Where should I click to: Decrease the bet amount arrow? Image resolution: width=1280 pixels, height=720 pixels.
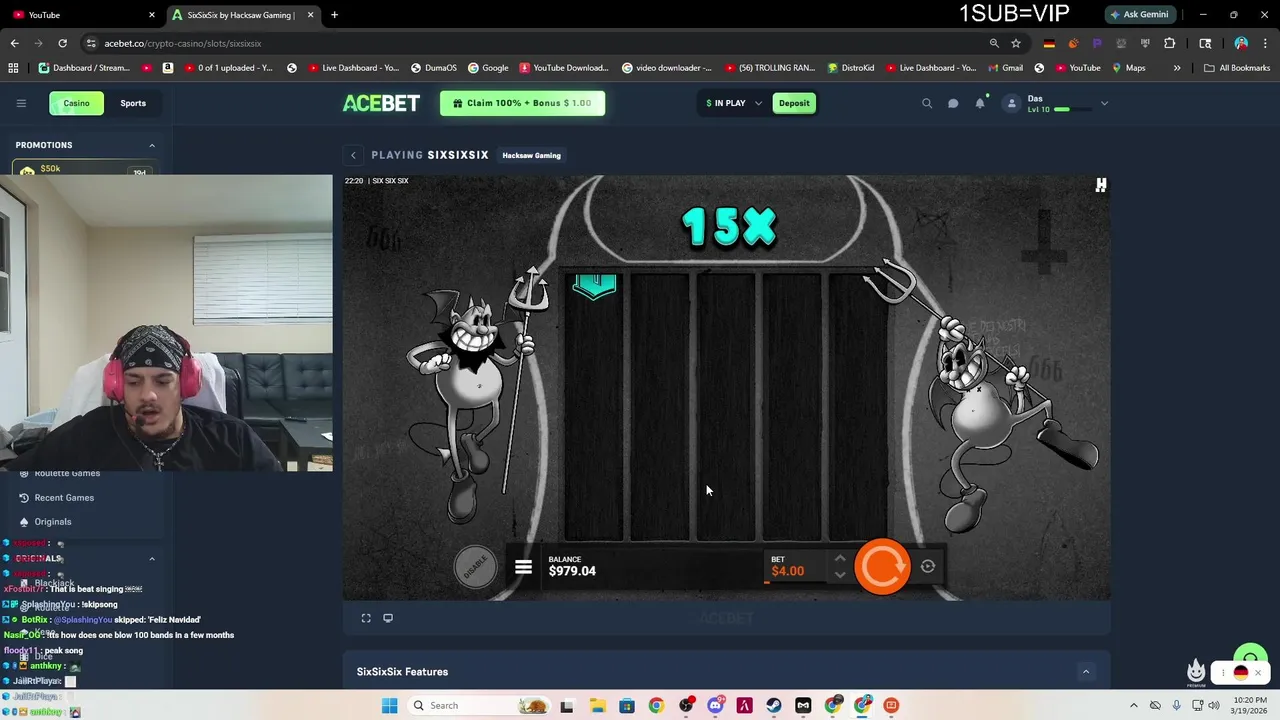(x=840, y=575)
